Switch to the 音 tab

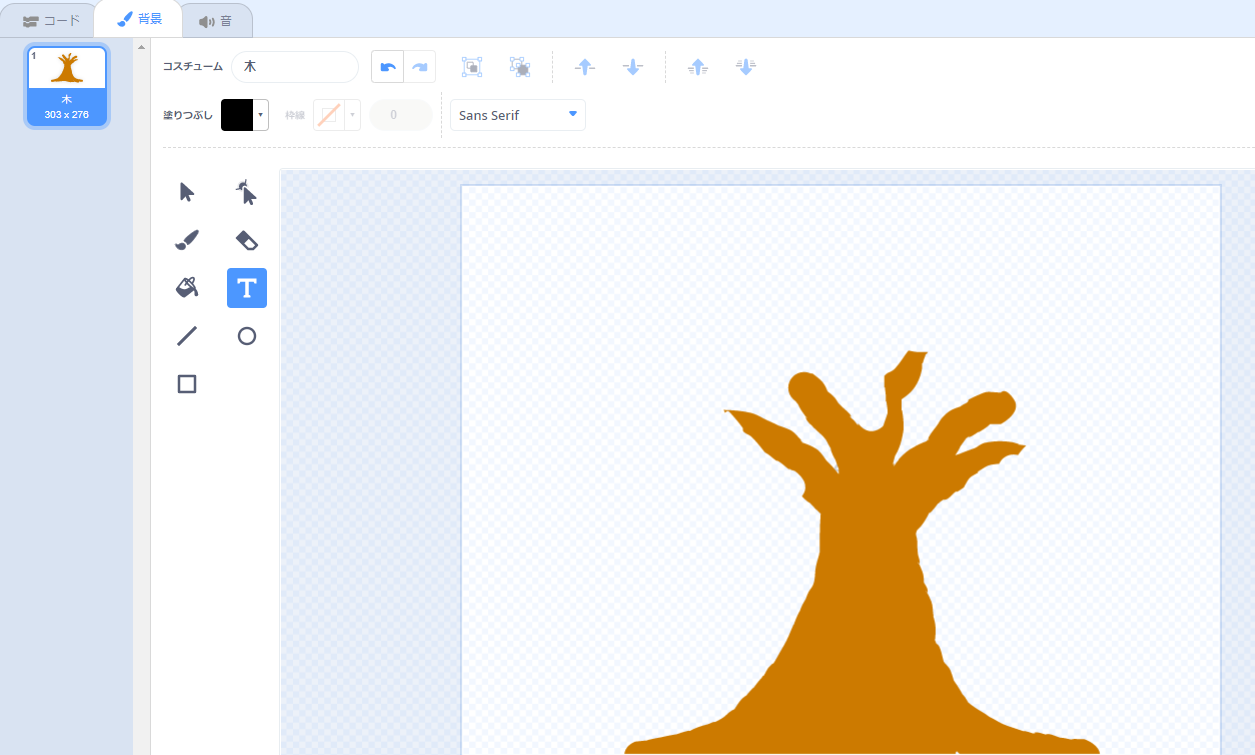(x=216, y=20)
